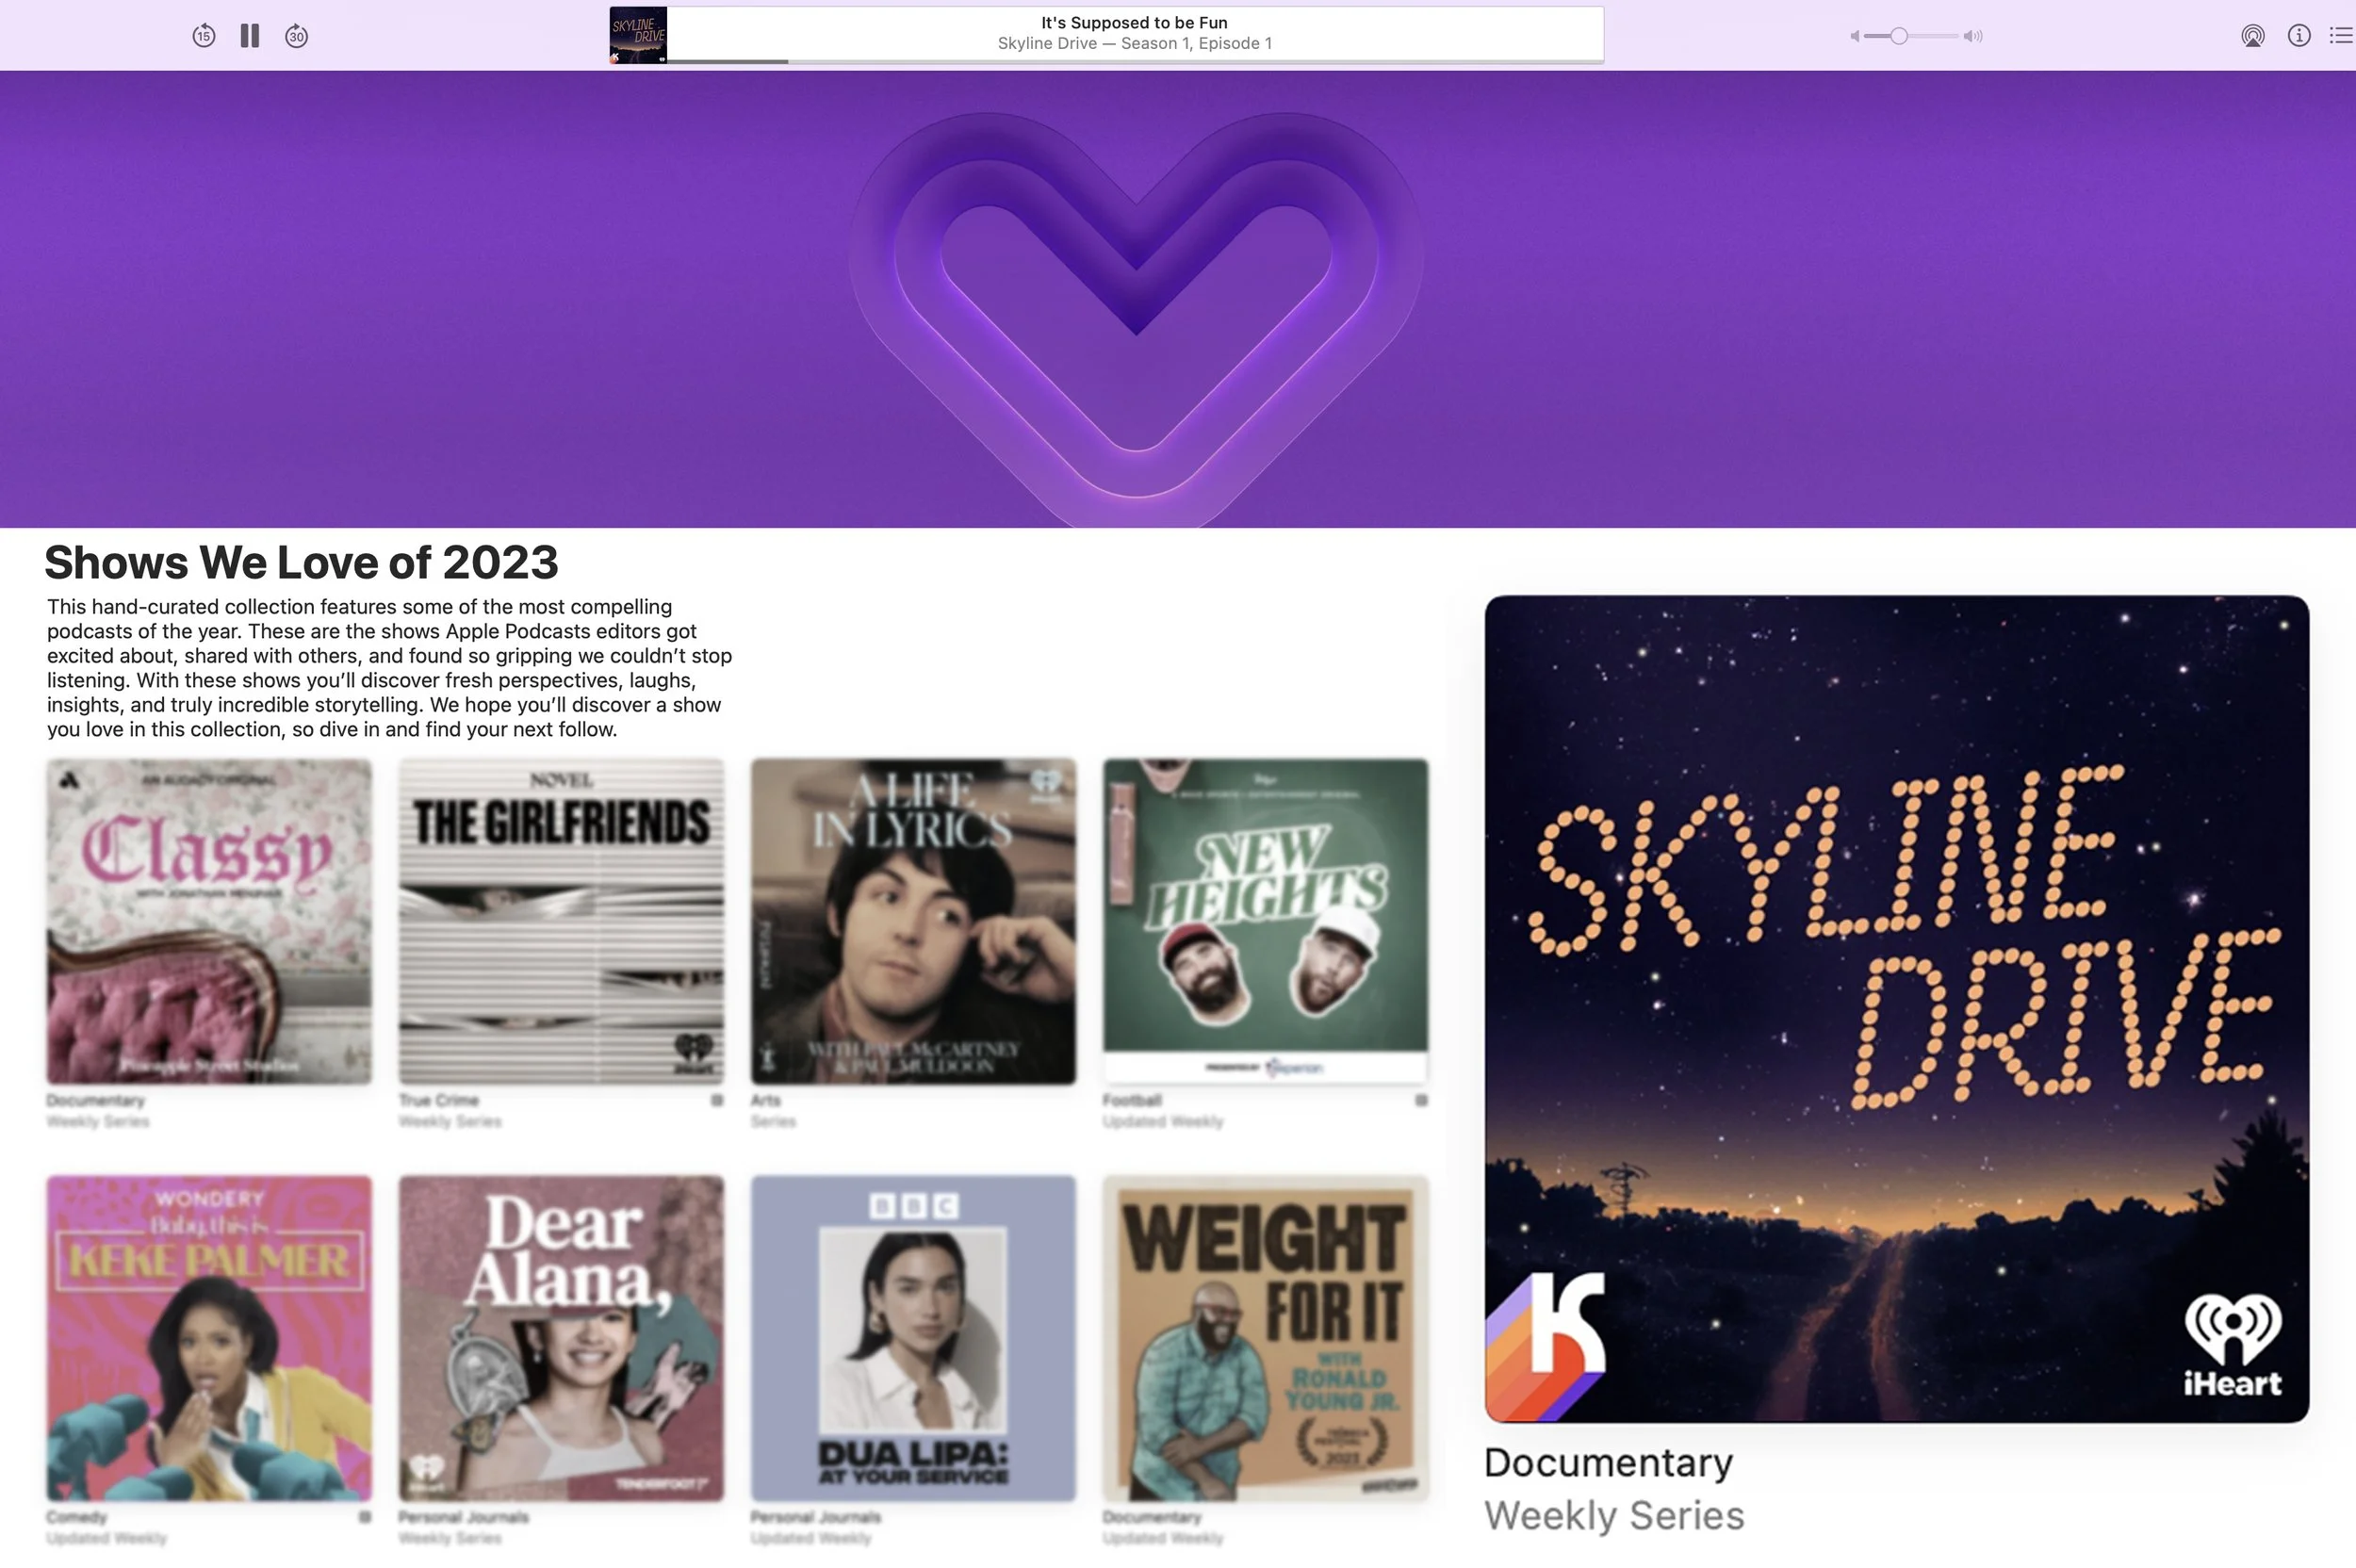The height and width of the screenshot is (1568, 2356).
Task: Open the Weight For It podcast cover
Action: tap(1265, 1338)
